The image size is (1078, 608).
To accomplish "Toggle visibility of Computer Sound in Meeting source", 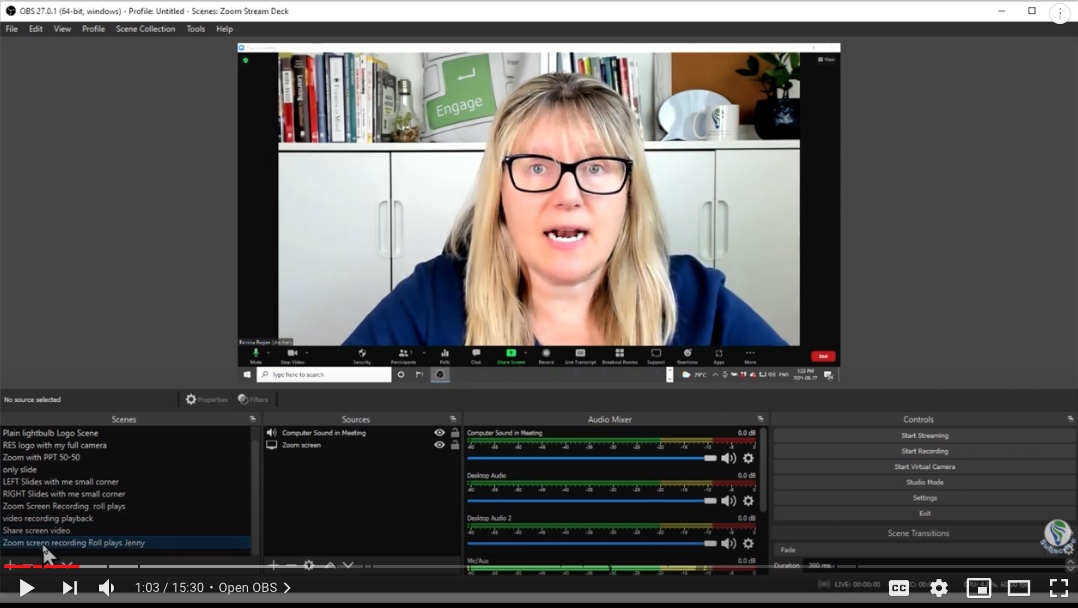I will tap(439, 433).
